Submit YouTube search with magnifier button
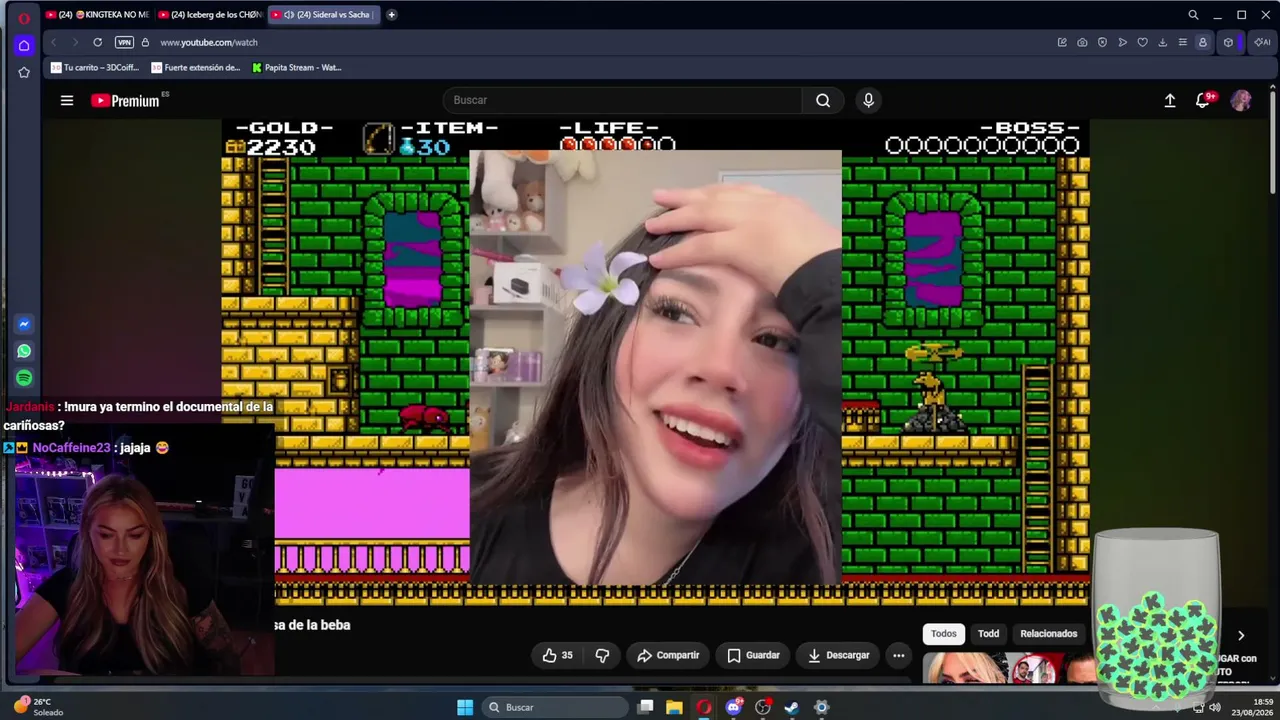Screen dimensions: 1280x720 click(x=823, y=100)
